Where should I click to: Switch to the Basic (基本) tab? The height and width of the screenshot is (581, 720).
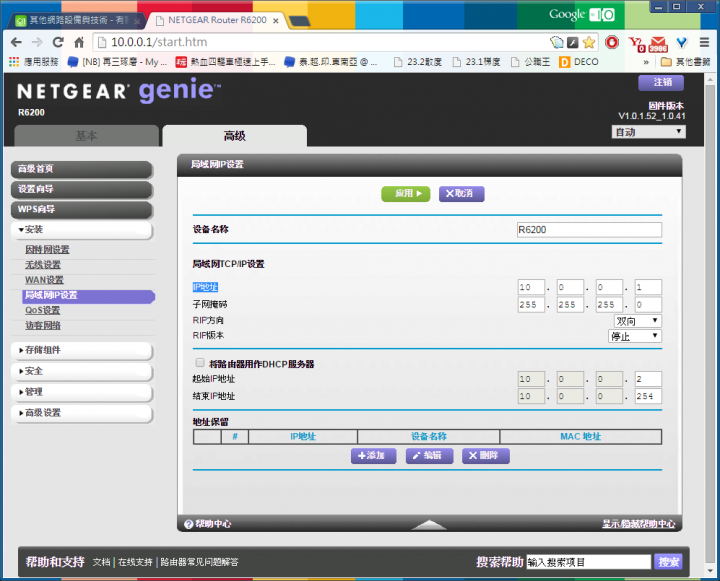pos(86,136)
